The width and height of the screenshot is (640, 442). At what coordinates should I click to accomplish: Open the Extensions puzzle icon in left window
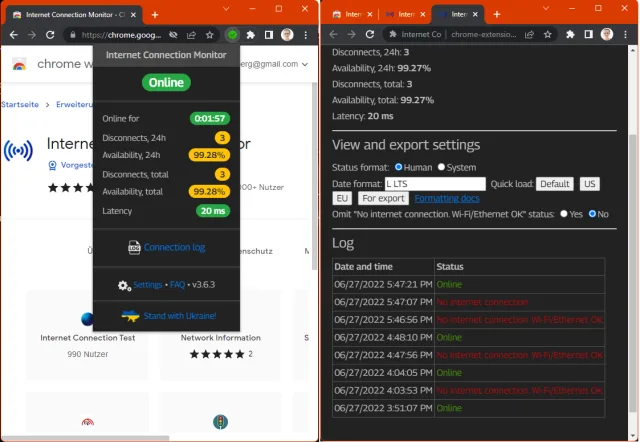point(251,35)
